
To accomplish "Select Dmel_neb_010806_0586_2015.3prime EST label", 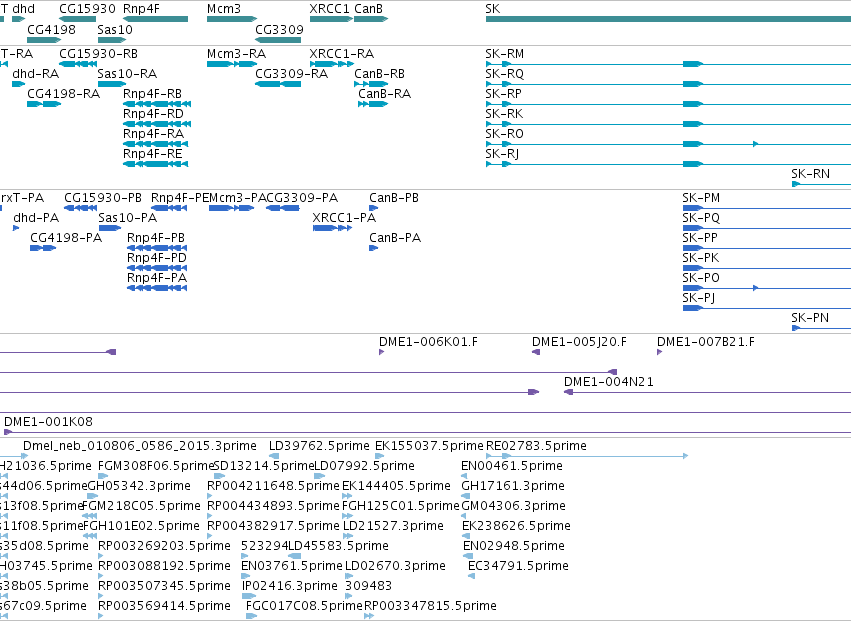I will point(140,446).
